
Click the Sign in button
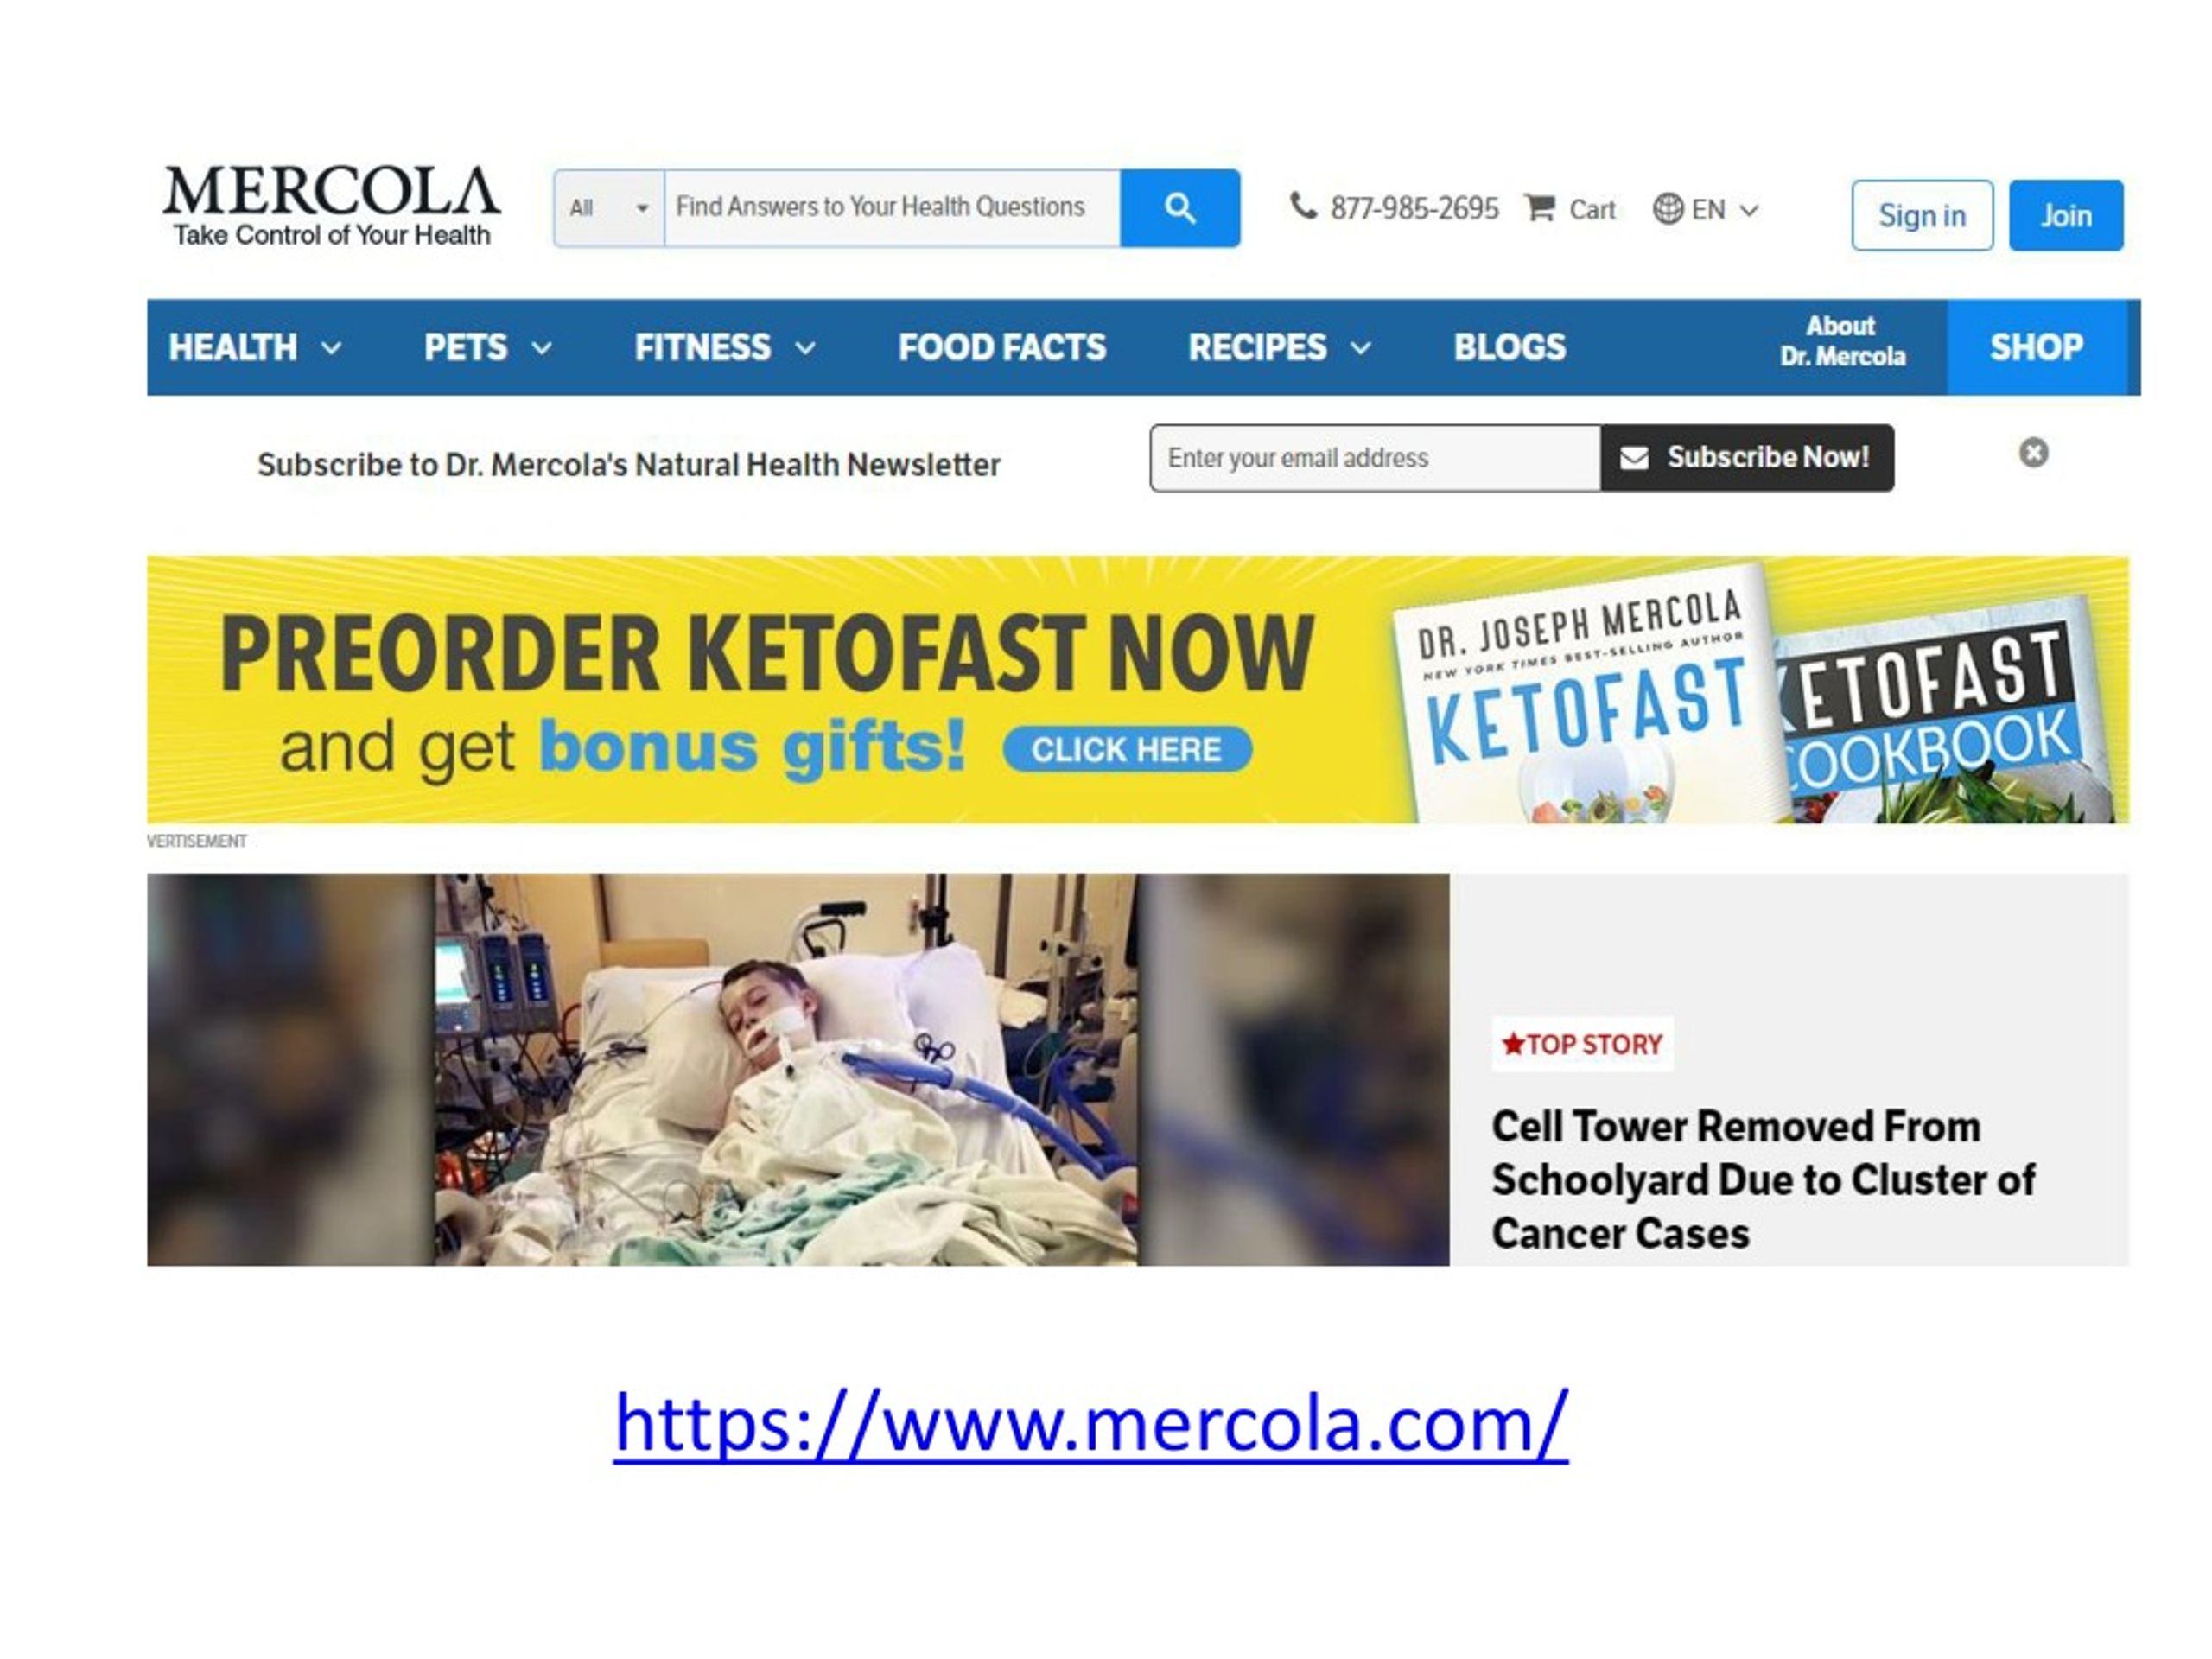tap(1922, 215)
